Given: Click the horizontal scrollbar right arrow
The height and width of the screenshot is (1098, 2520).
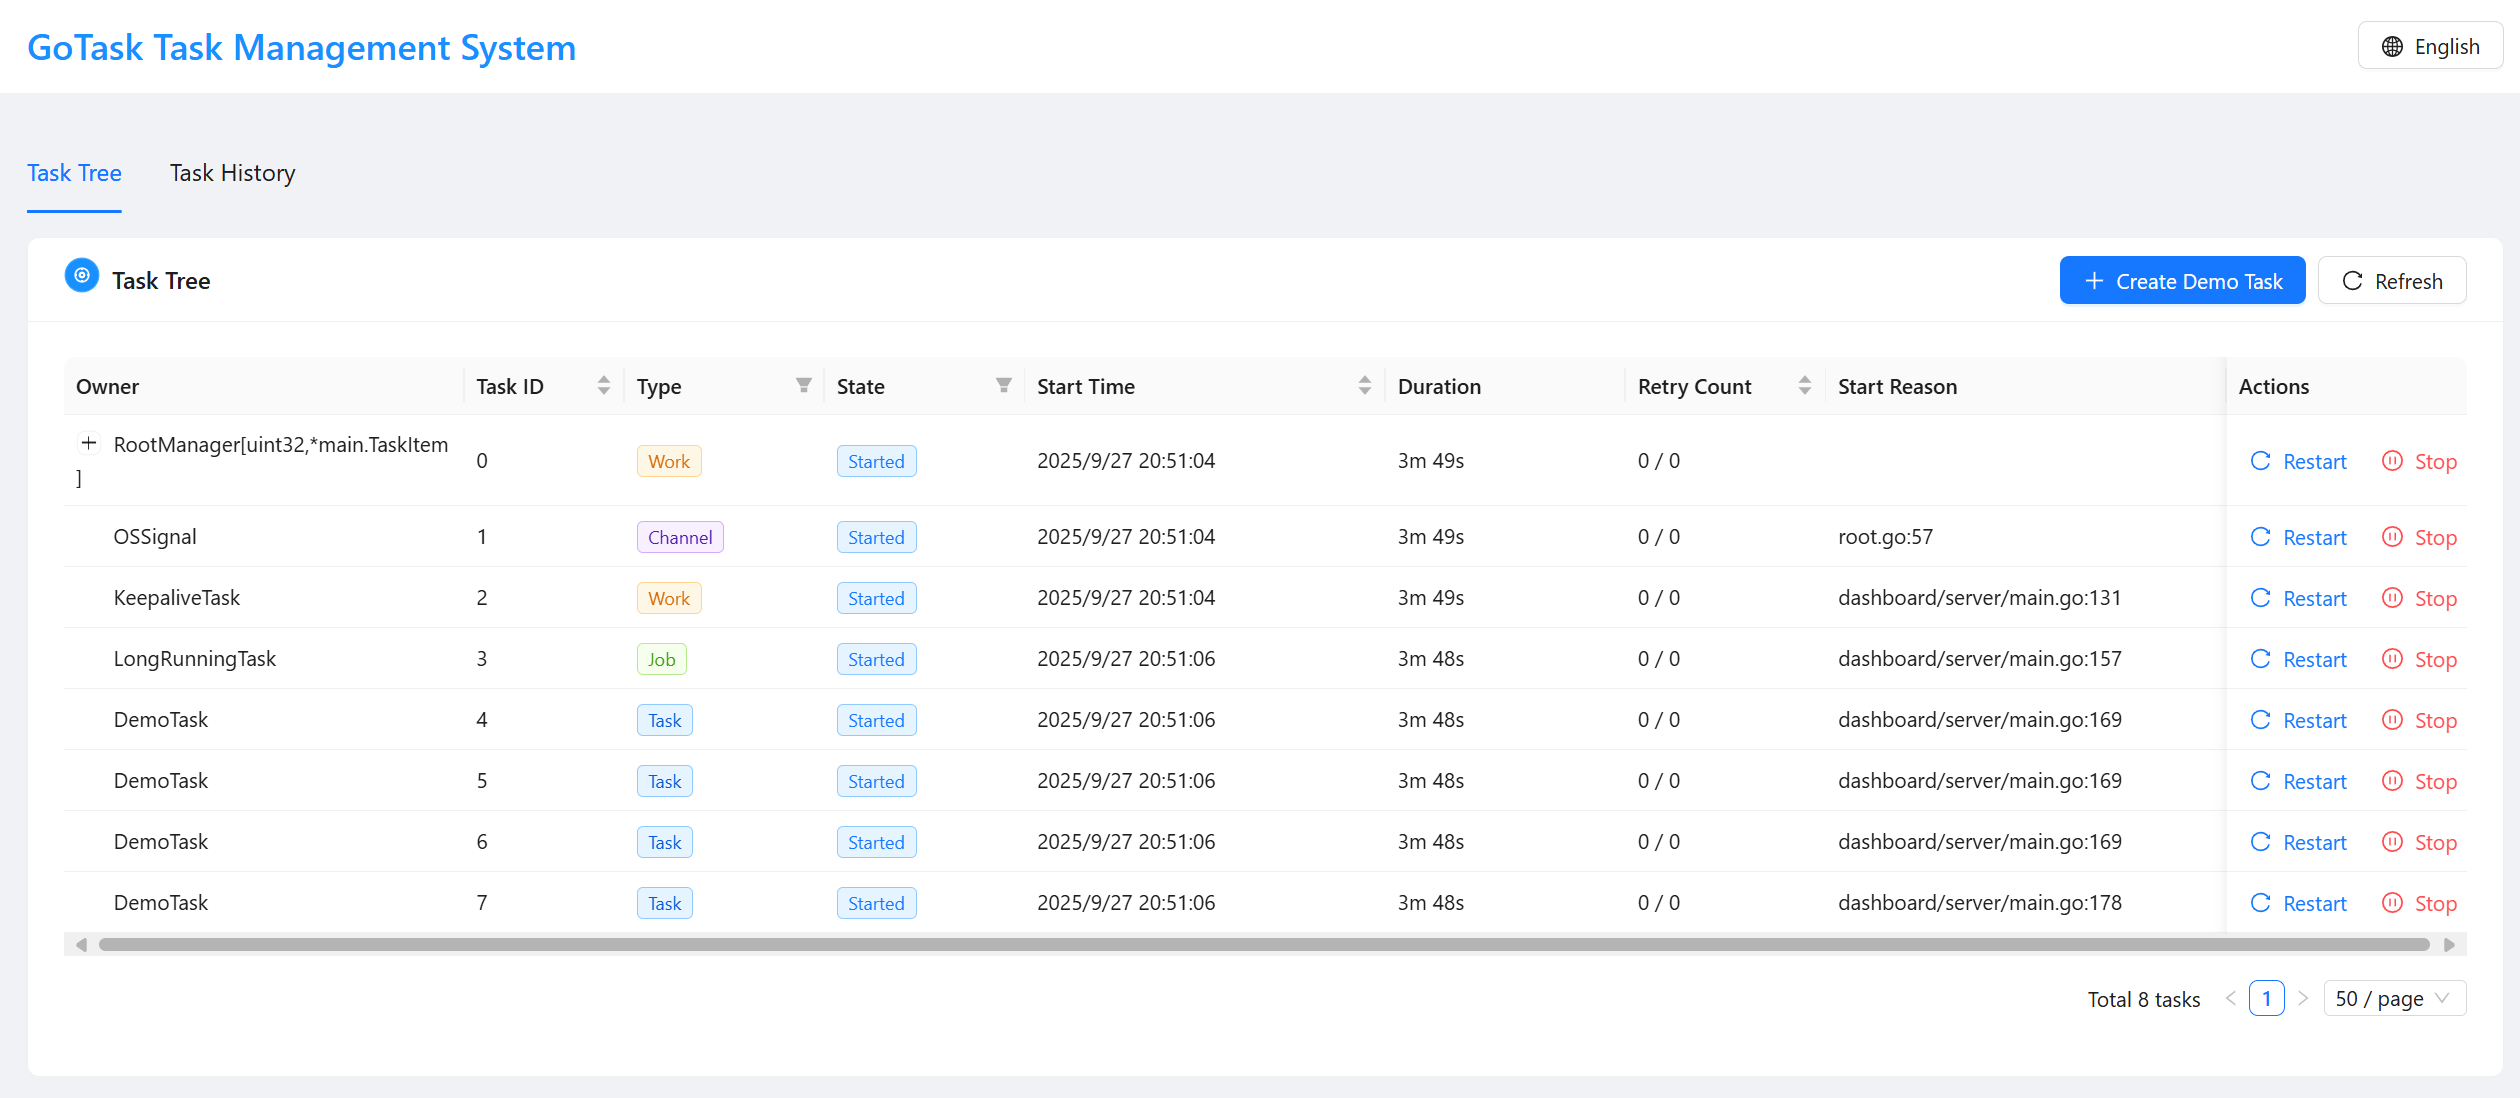Looking at the screenshot, I should click(x=2449, y=945).
